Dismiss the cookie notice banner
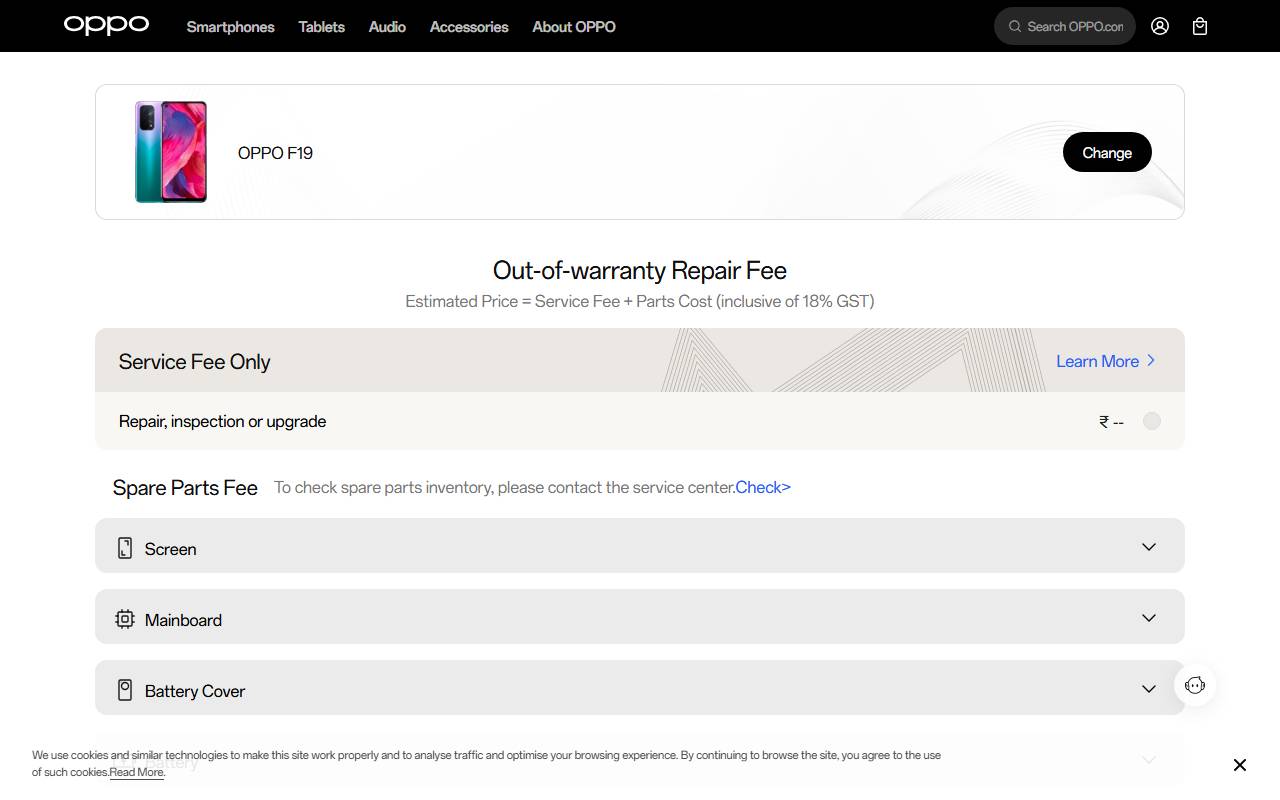The image size is (1280, 800). 1239,765
